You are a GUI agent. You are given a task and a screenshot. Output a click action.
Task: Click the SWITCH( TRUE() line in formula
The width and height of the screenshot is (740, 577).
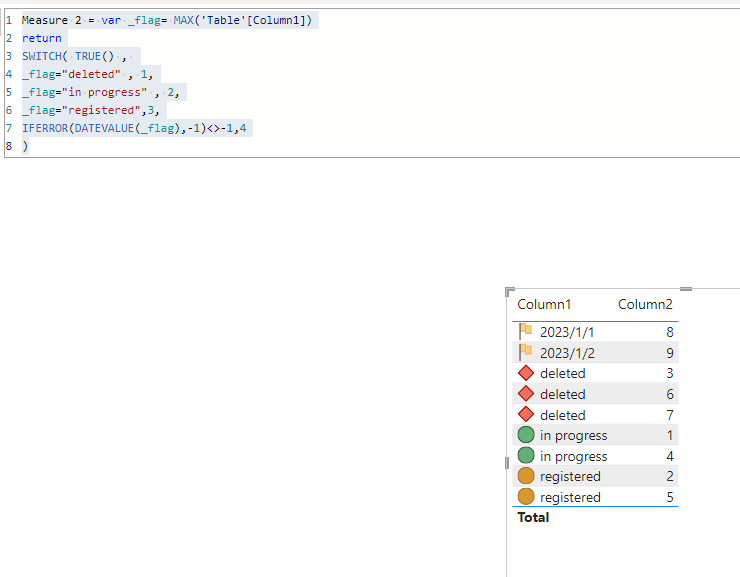[x=74, y=56]
